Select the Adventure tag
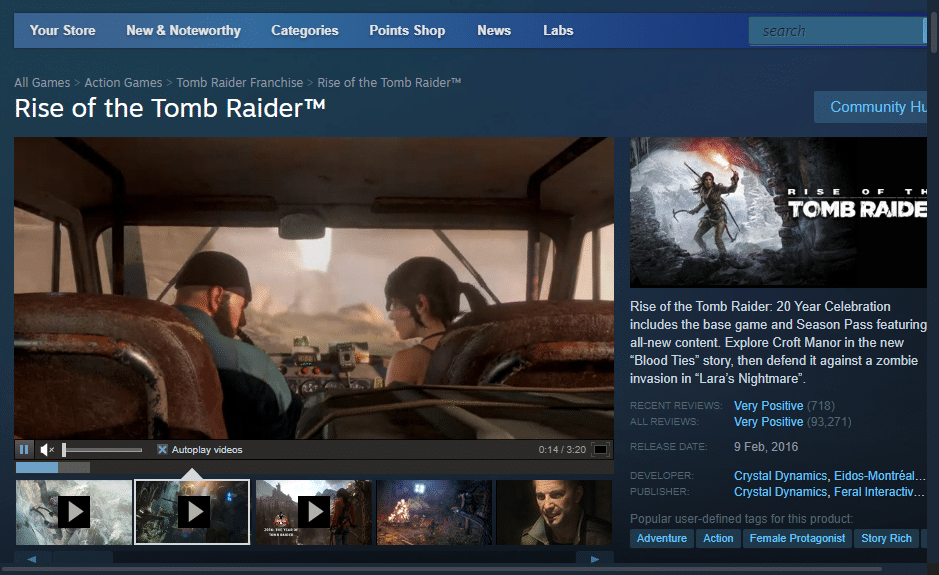939x575 pixels. click(662, 538)
